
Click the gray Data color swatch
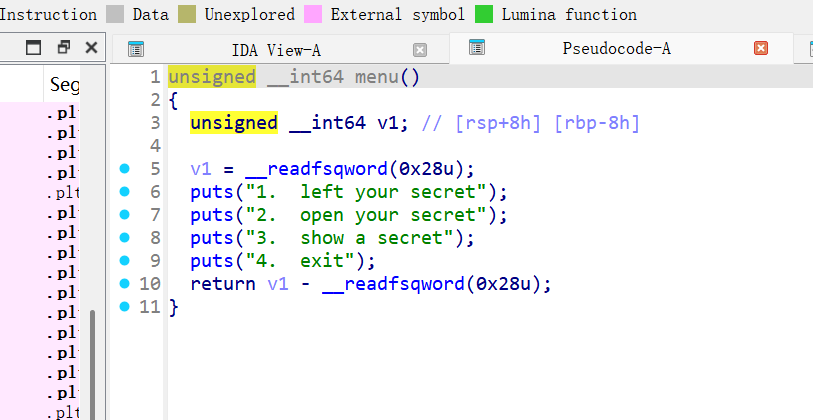115,14
